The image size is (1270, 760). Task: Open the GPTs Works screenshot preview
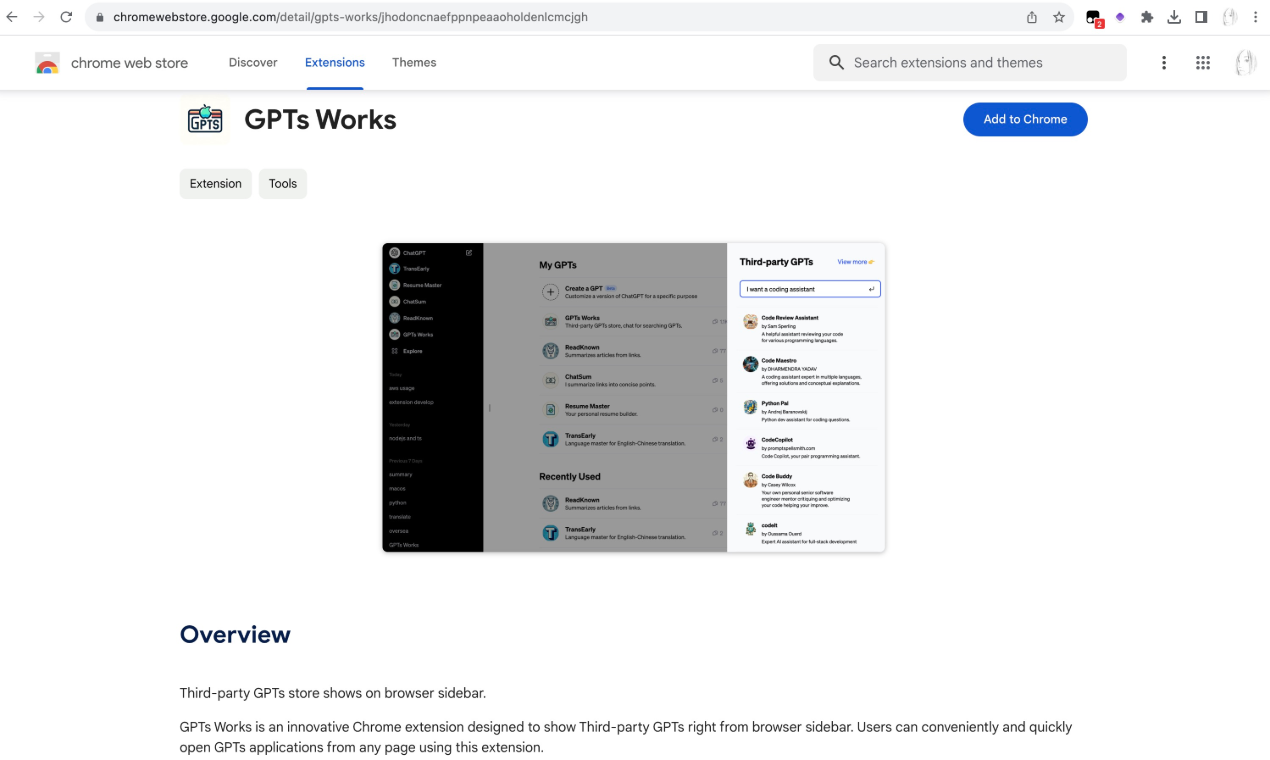[x=634, y=397]
